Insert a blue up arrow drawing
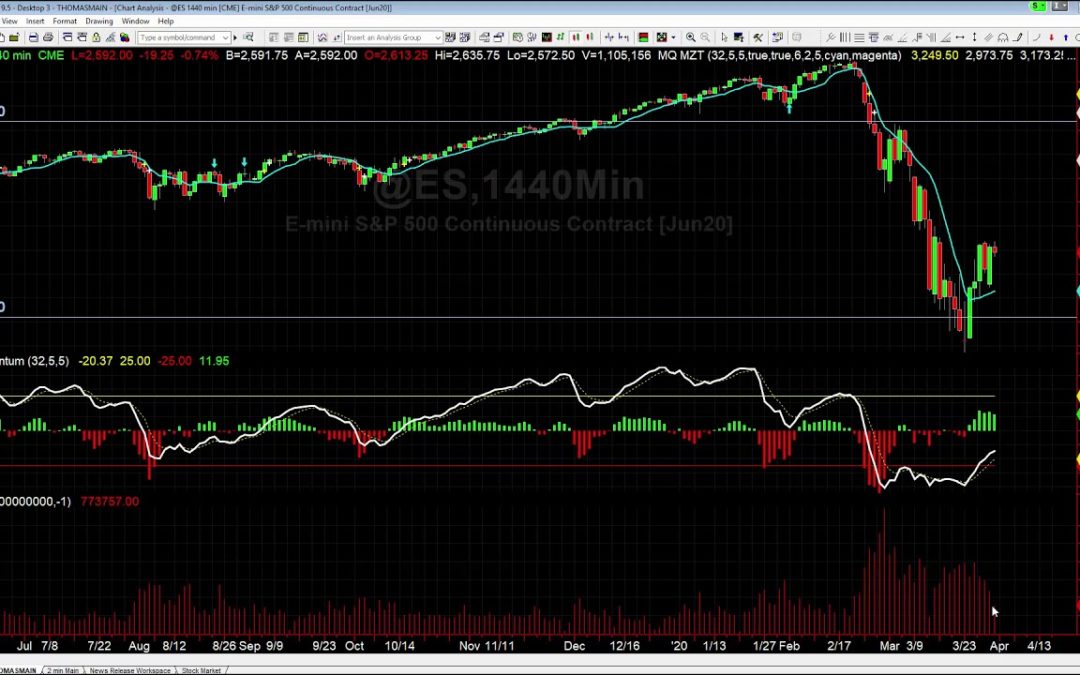 [x=1066, y=37]
